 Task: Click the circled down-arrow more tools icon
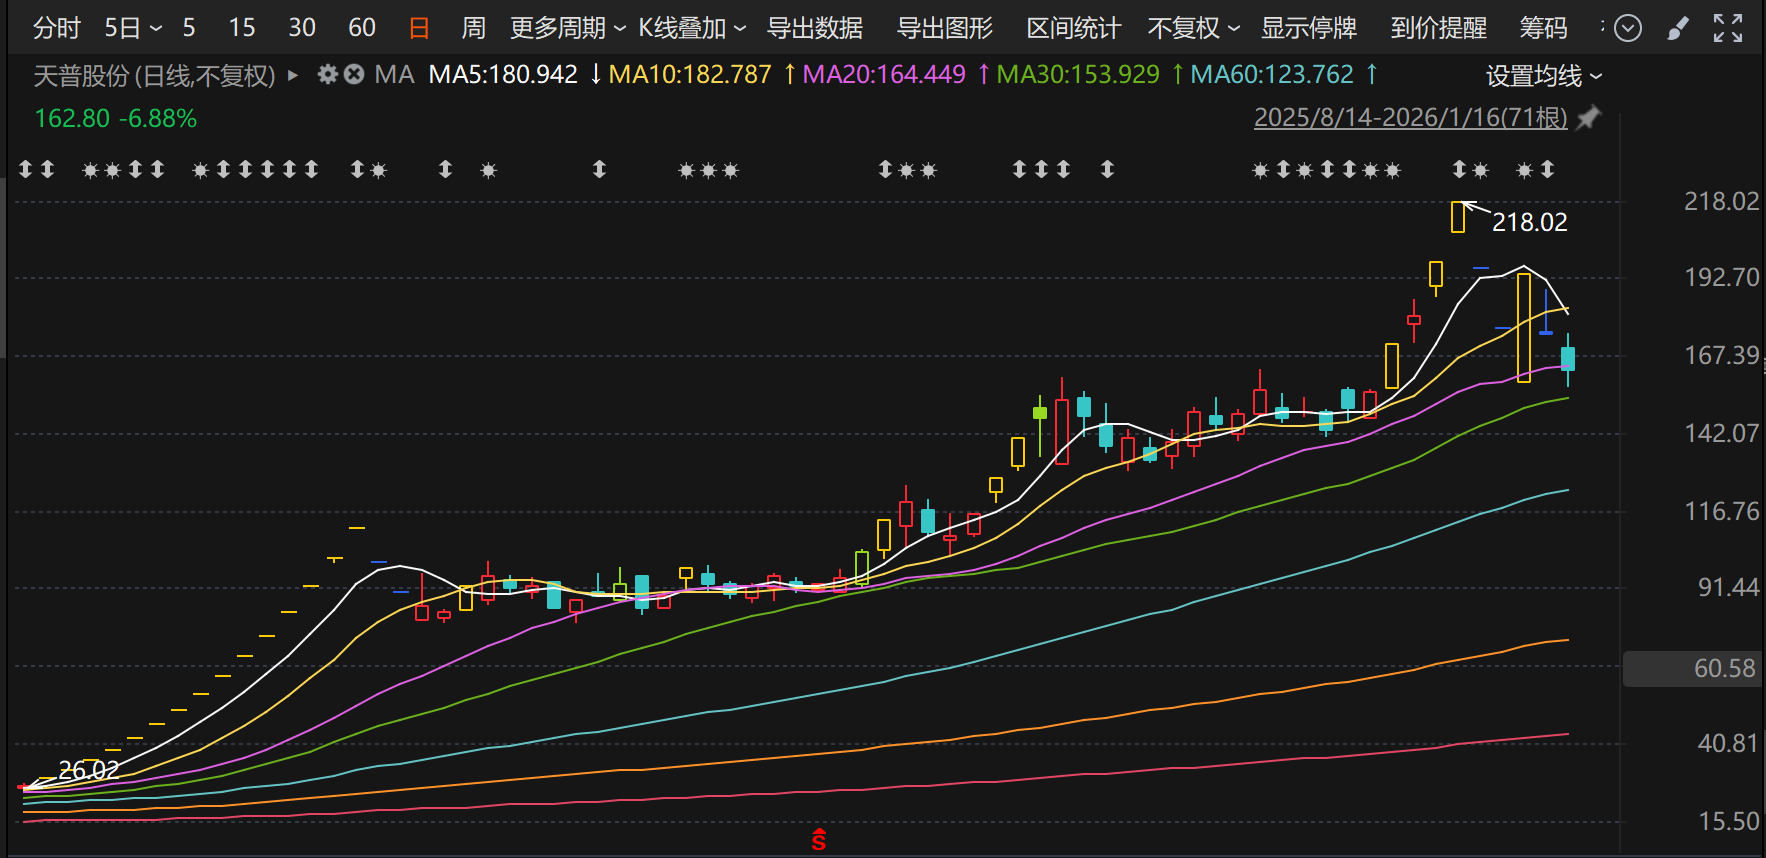point(1628,28)
